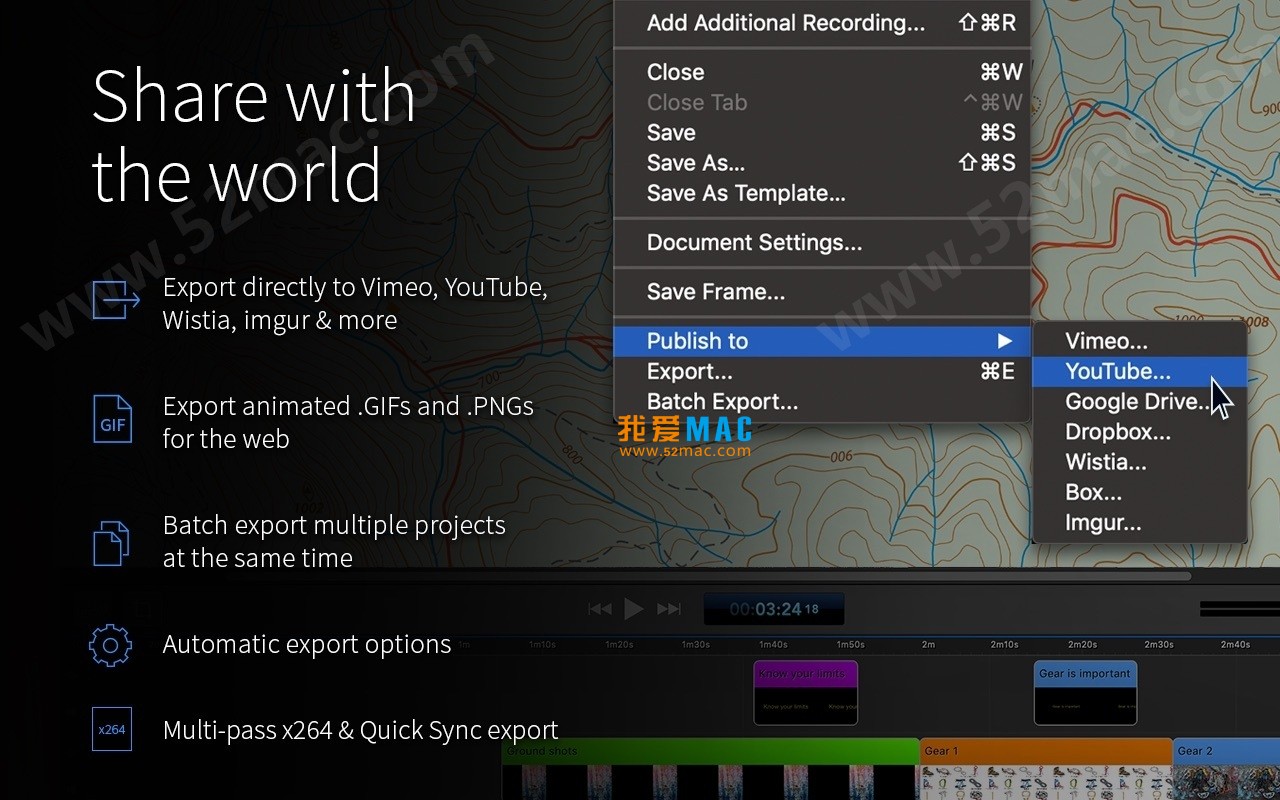Image resolution: width=1280 pixels, height=800 pixels.
Task: Publish to Vimeo... from the submenu
Action: pyautogui.click(x=1140, y=341)
